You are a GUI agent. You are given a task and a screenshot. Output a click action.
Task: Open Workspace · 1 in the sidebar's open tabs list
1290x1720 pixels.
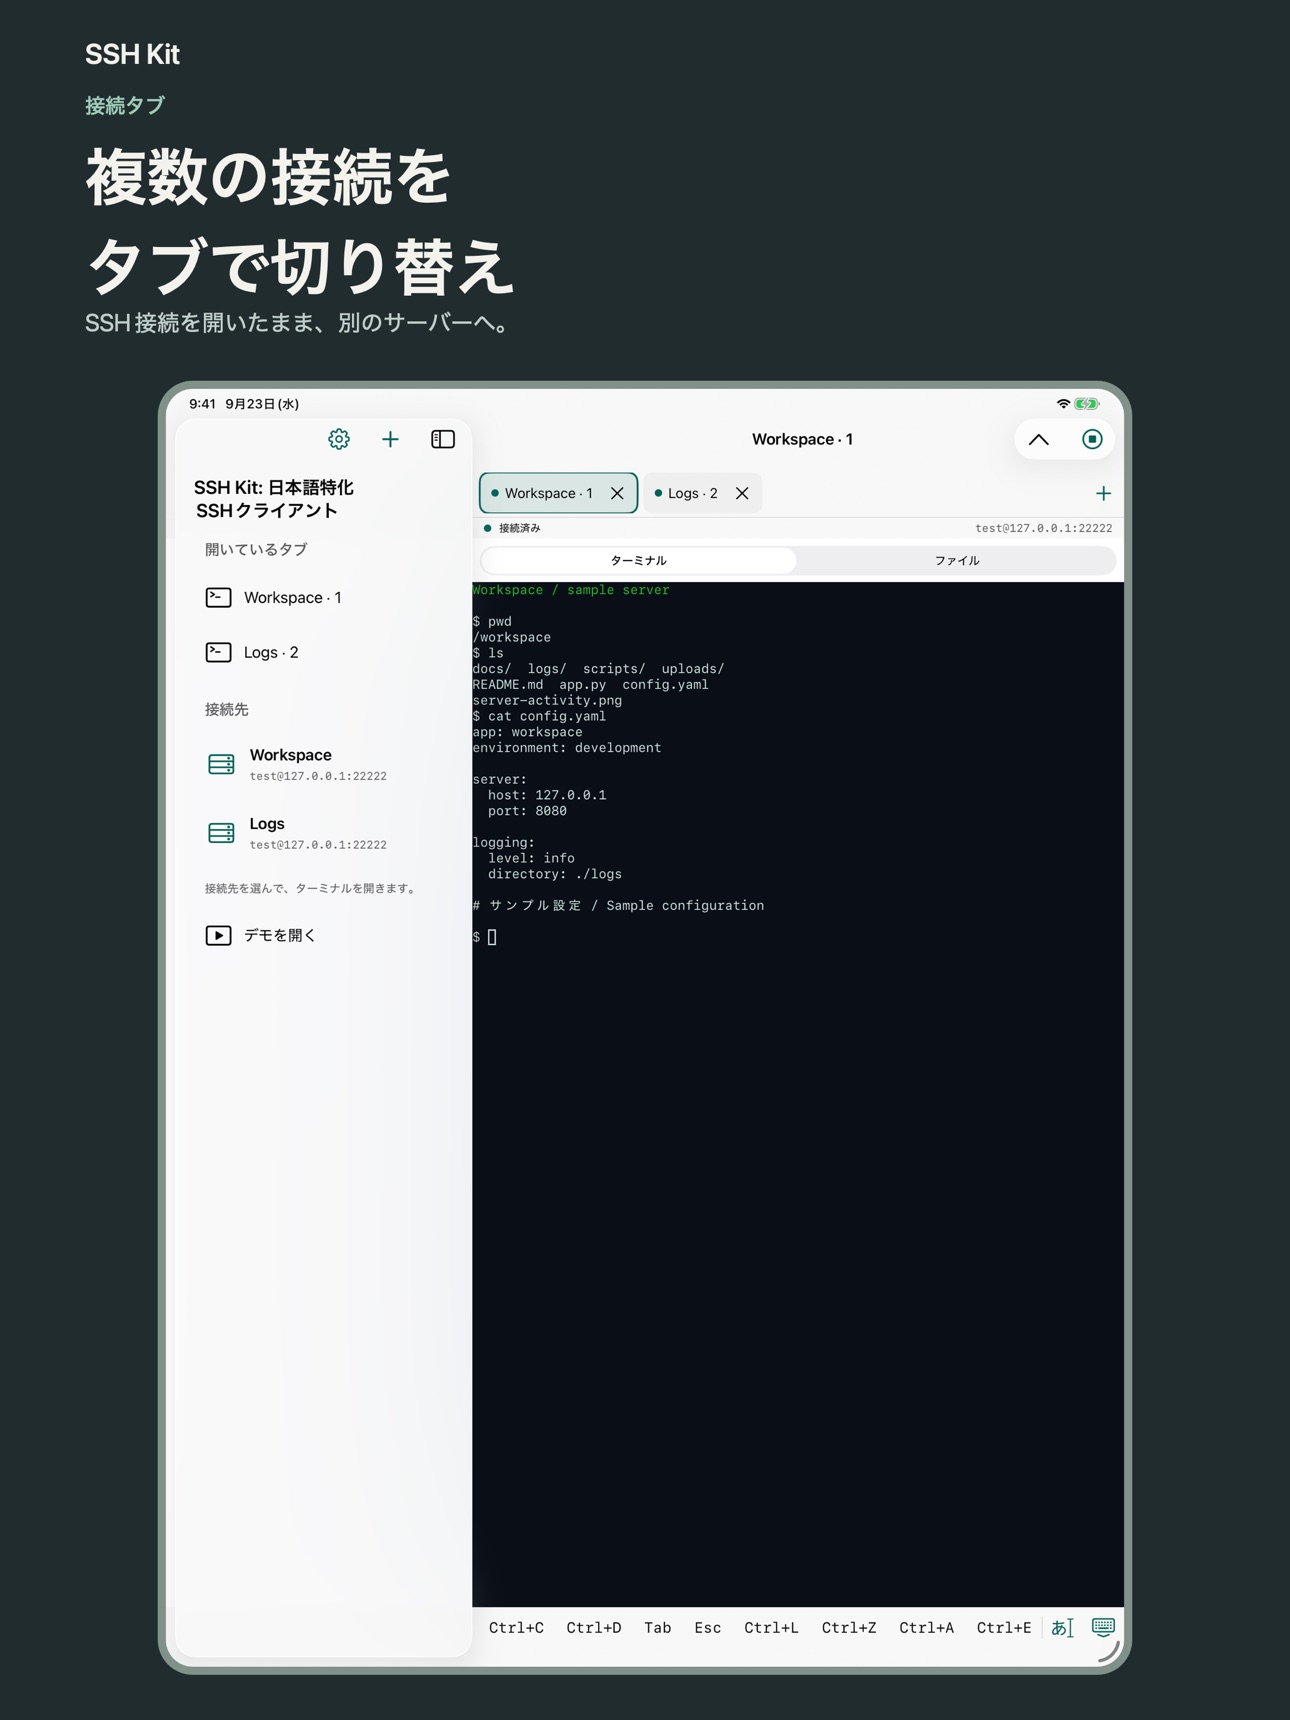(x=322, y=597)
